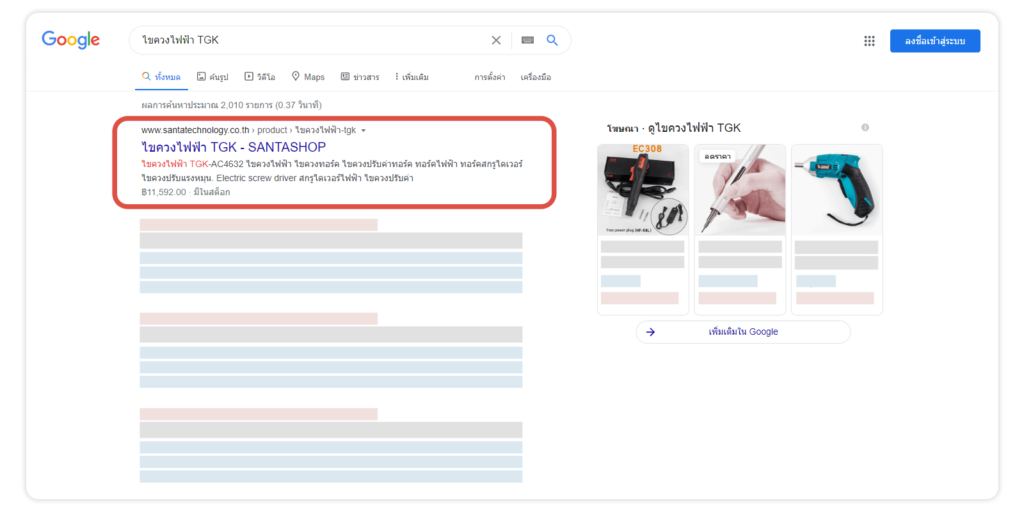This screenshot has width=1024, height=512.
Task: Expand the arrow beside santatechnology URL
Action: pyautogui.click(x=364, y=131)
